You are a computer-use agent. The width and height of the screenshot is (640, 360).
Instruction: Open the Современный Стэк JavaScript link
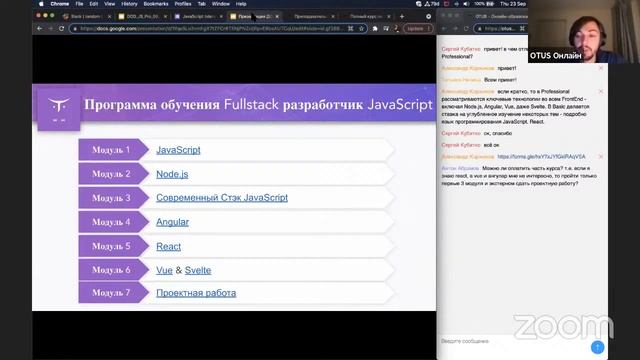tap(222, 198)
